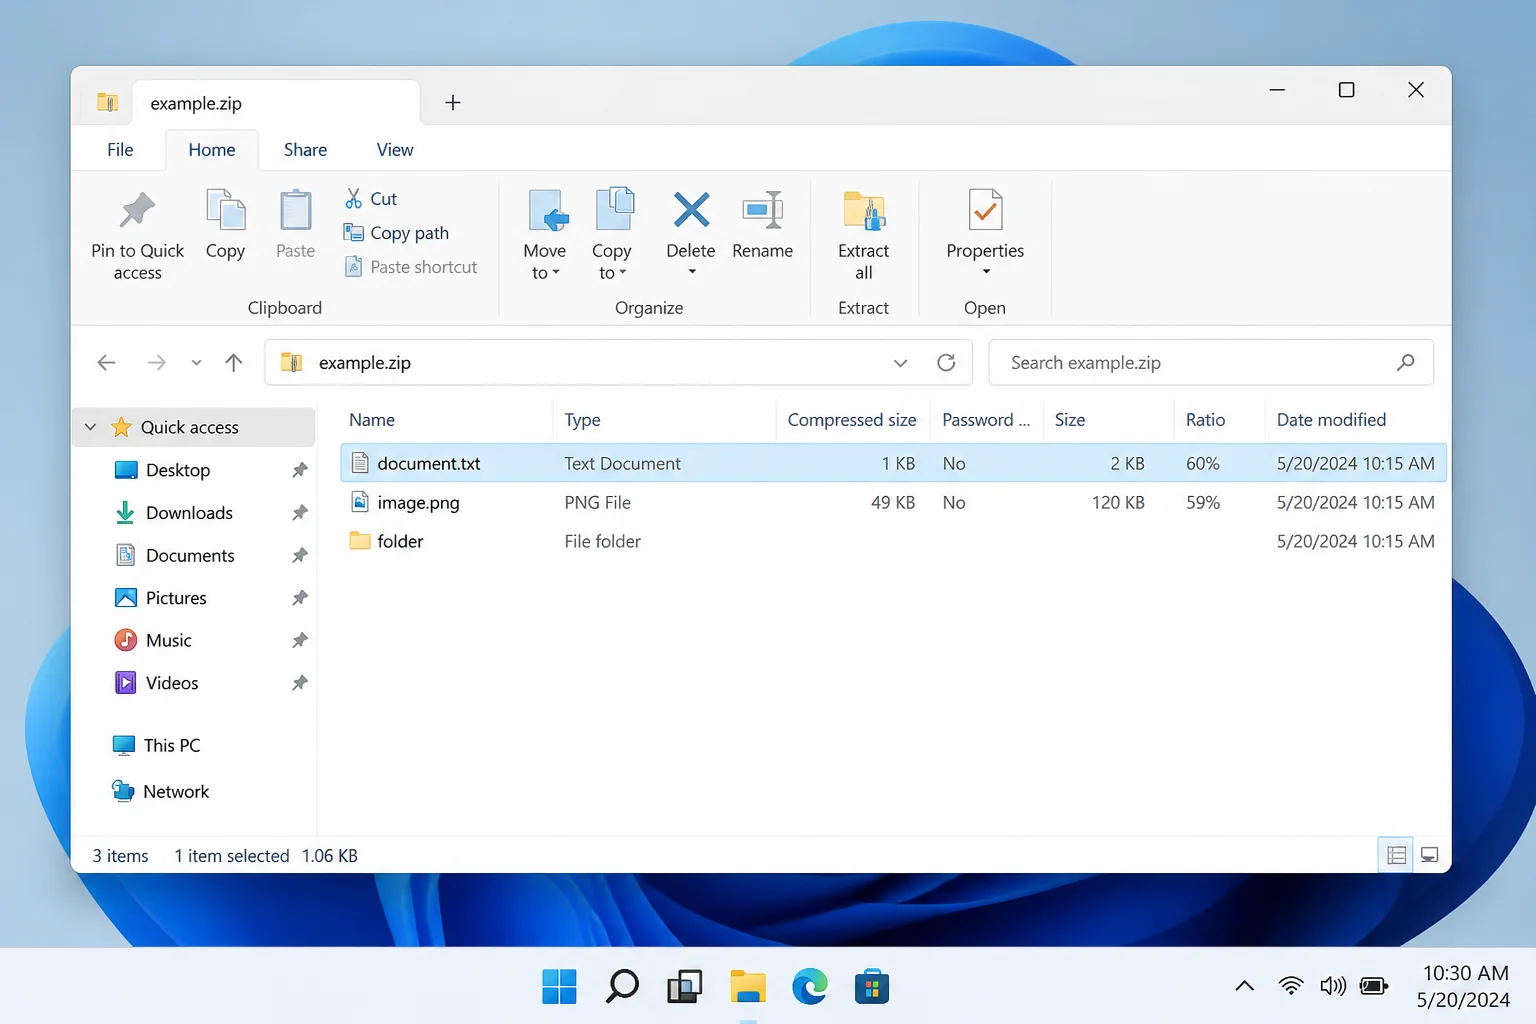Select Network in sidebar
The height and width of the screenshot is (1024, 1536).
[x=176, y=791]
